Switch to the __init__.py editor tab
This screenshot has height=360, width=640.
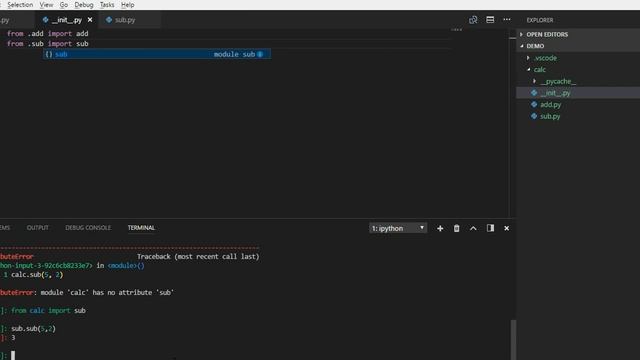pyautogui.click(x=67, y=20)
